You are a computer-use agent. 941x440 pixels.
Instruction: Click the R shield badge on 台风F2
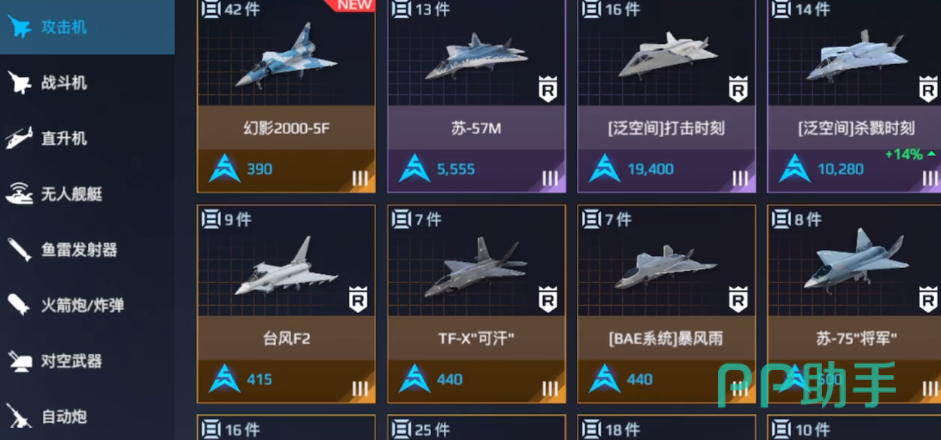(x=358, y=300)
